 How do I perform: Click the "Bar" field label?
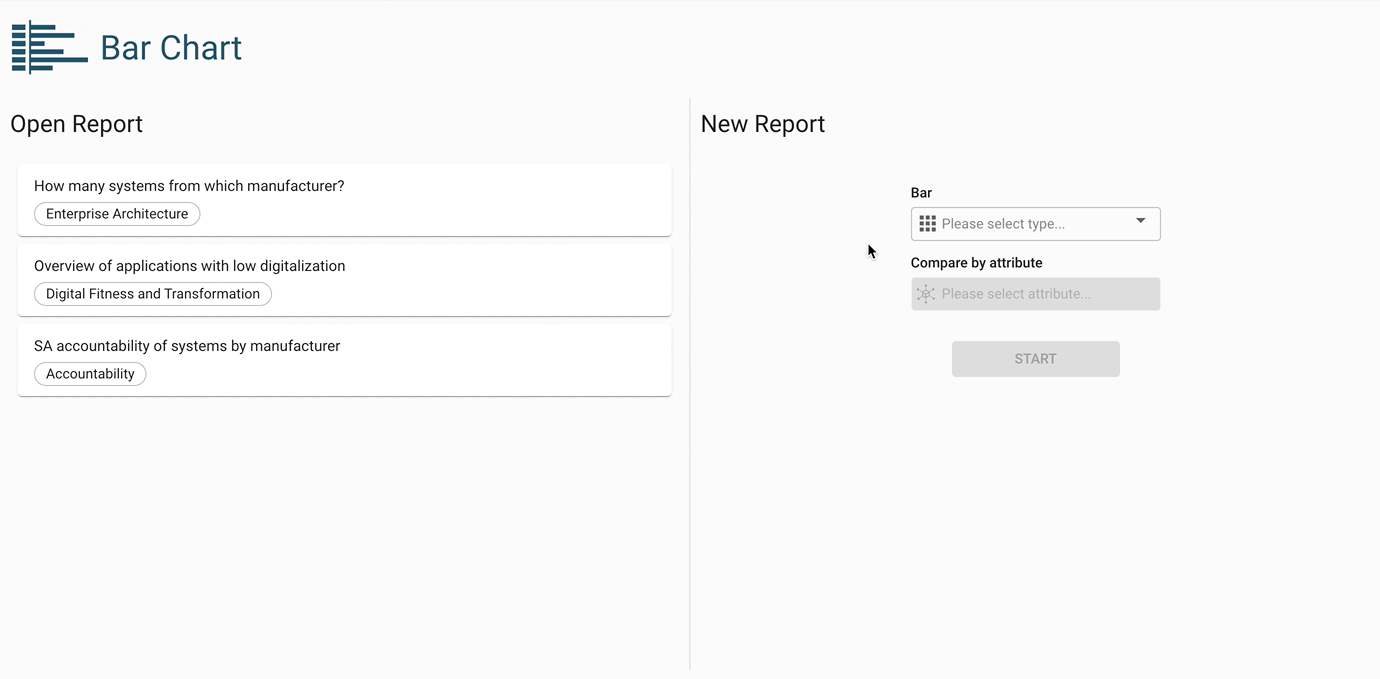921,193
